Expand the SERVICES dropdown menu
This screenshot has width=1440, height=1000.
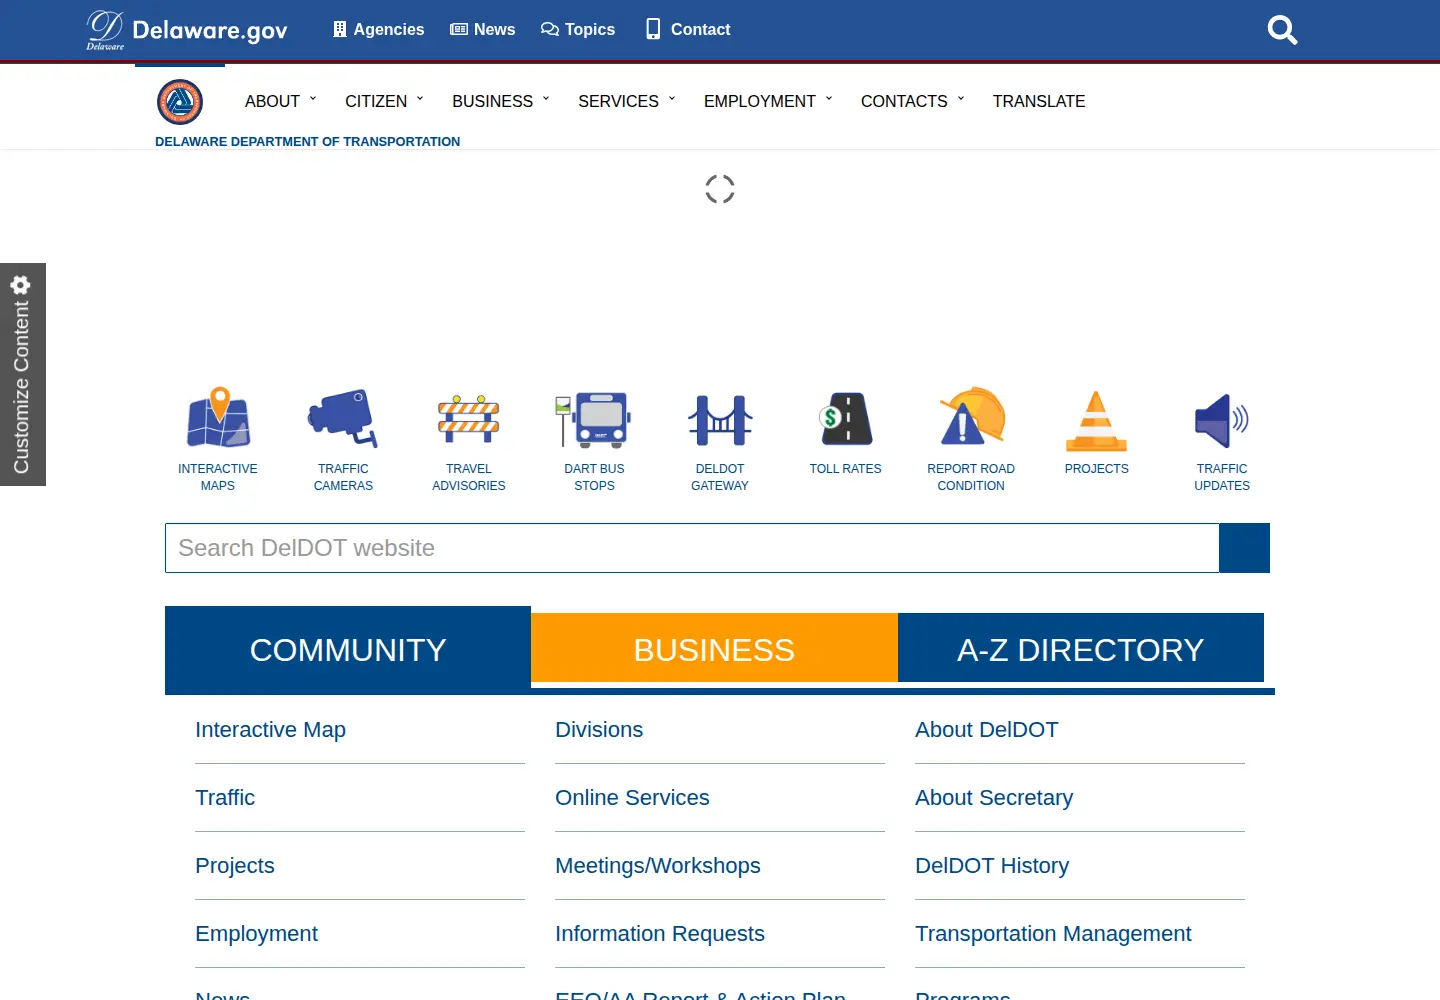tap(627, 101)
